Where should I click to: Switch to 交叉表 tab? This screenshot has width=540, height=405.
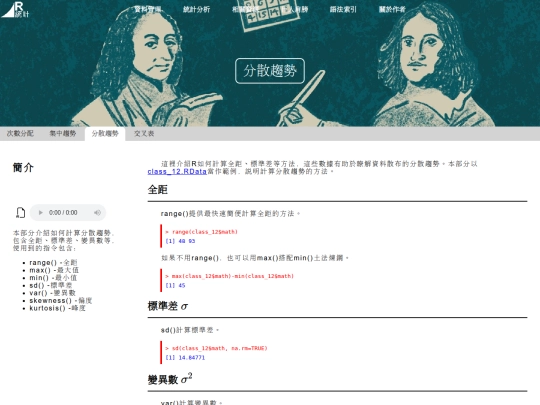click(144, 134)
